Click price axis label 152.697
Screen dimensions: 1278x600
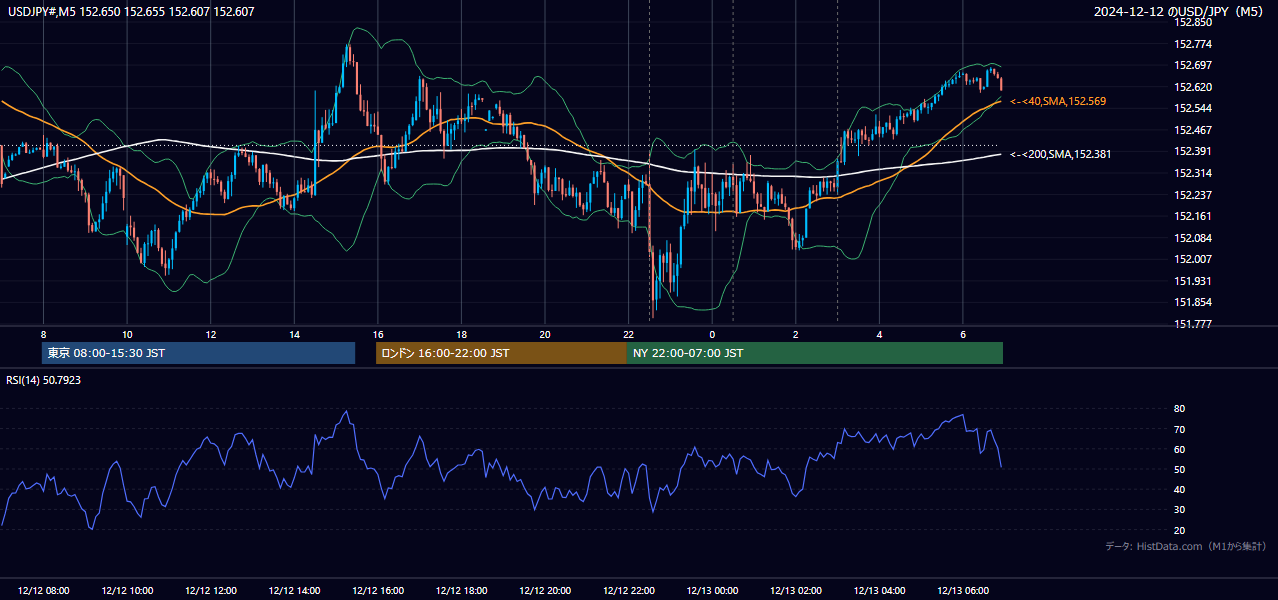coord(1193,65)
